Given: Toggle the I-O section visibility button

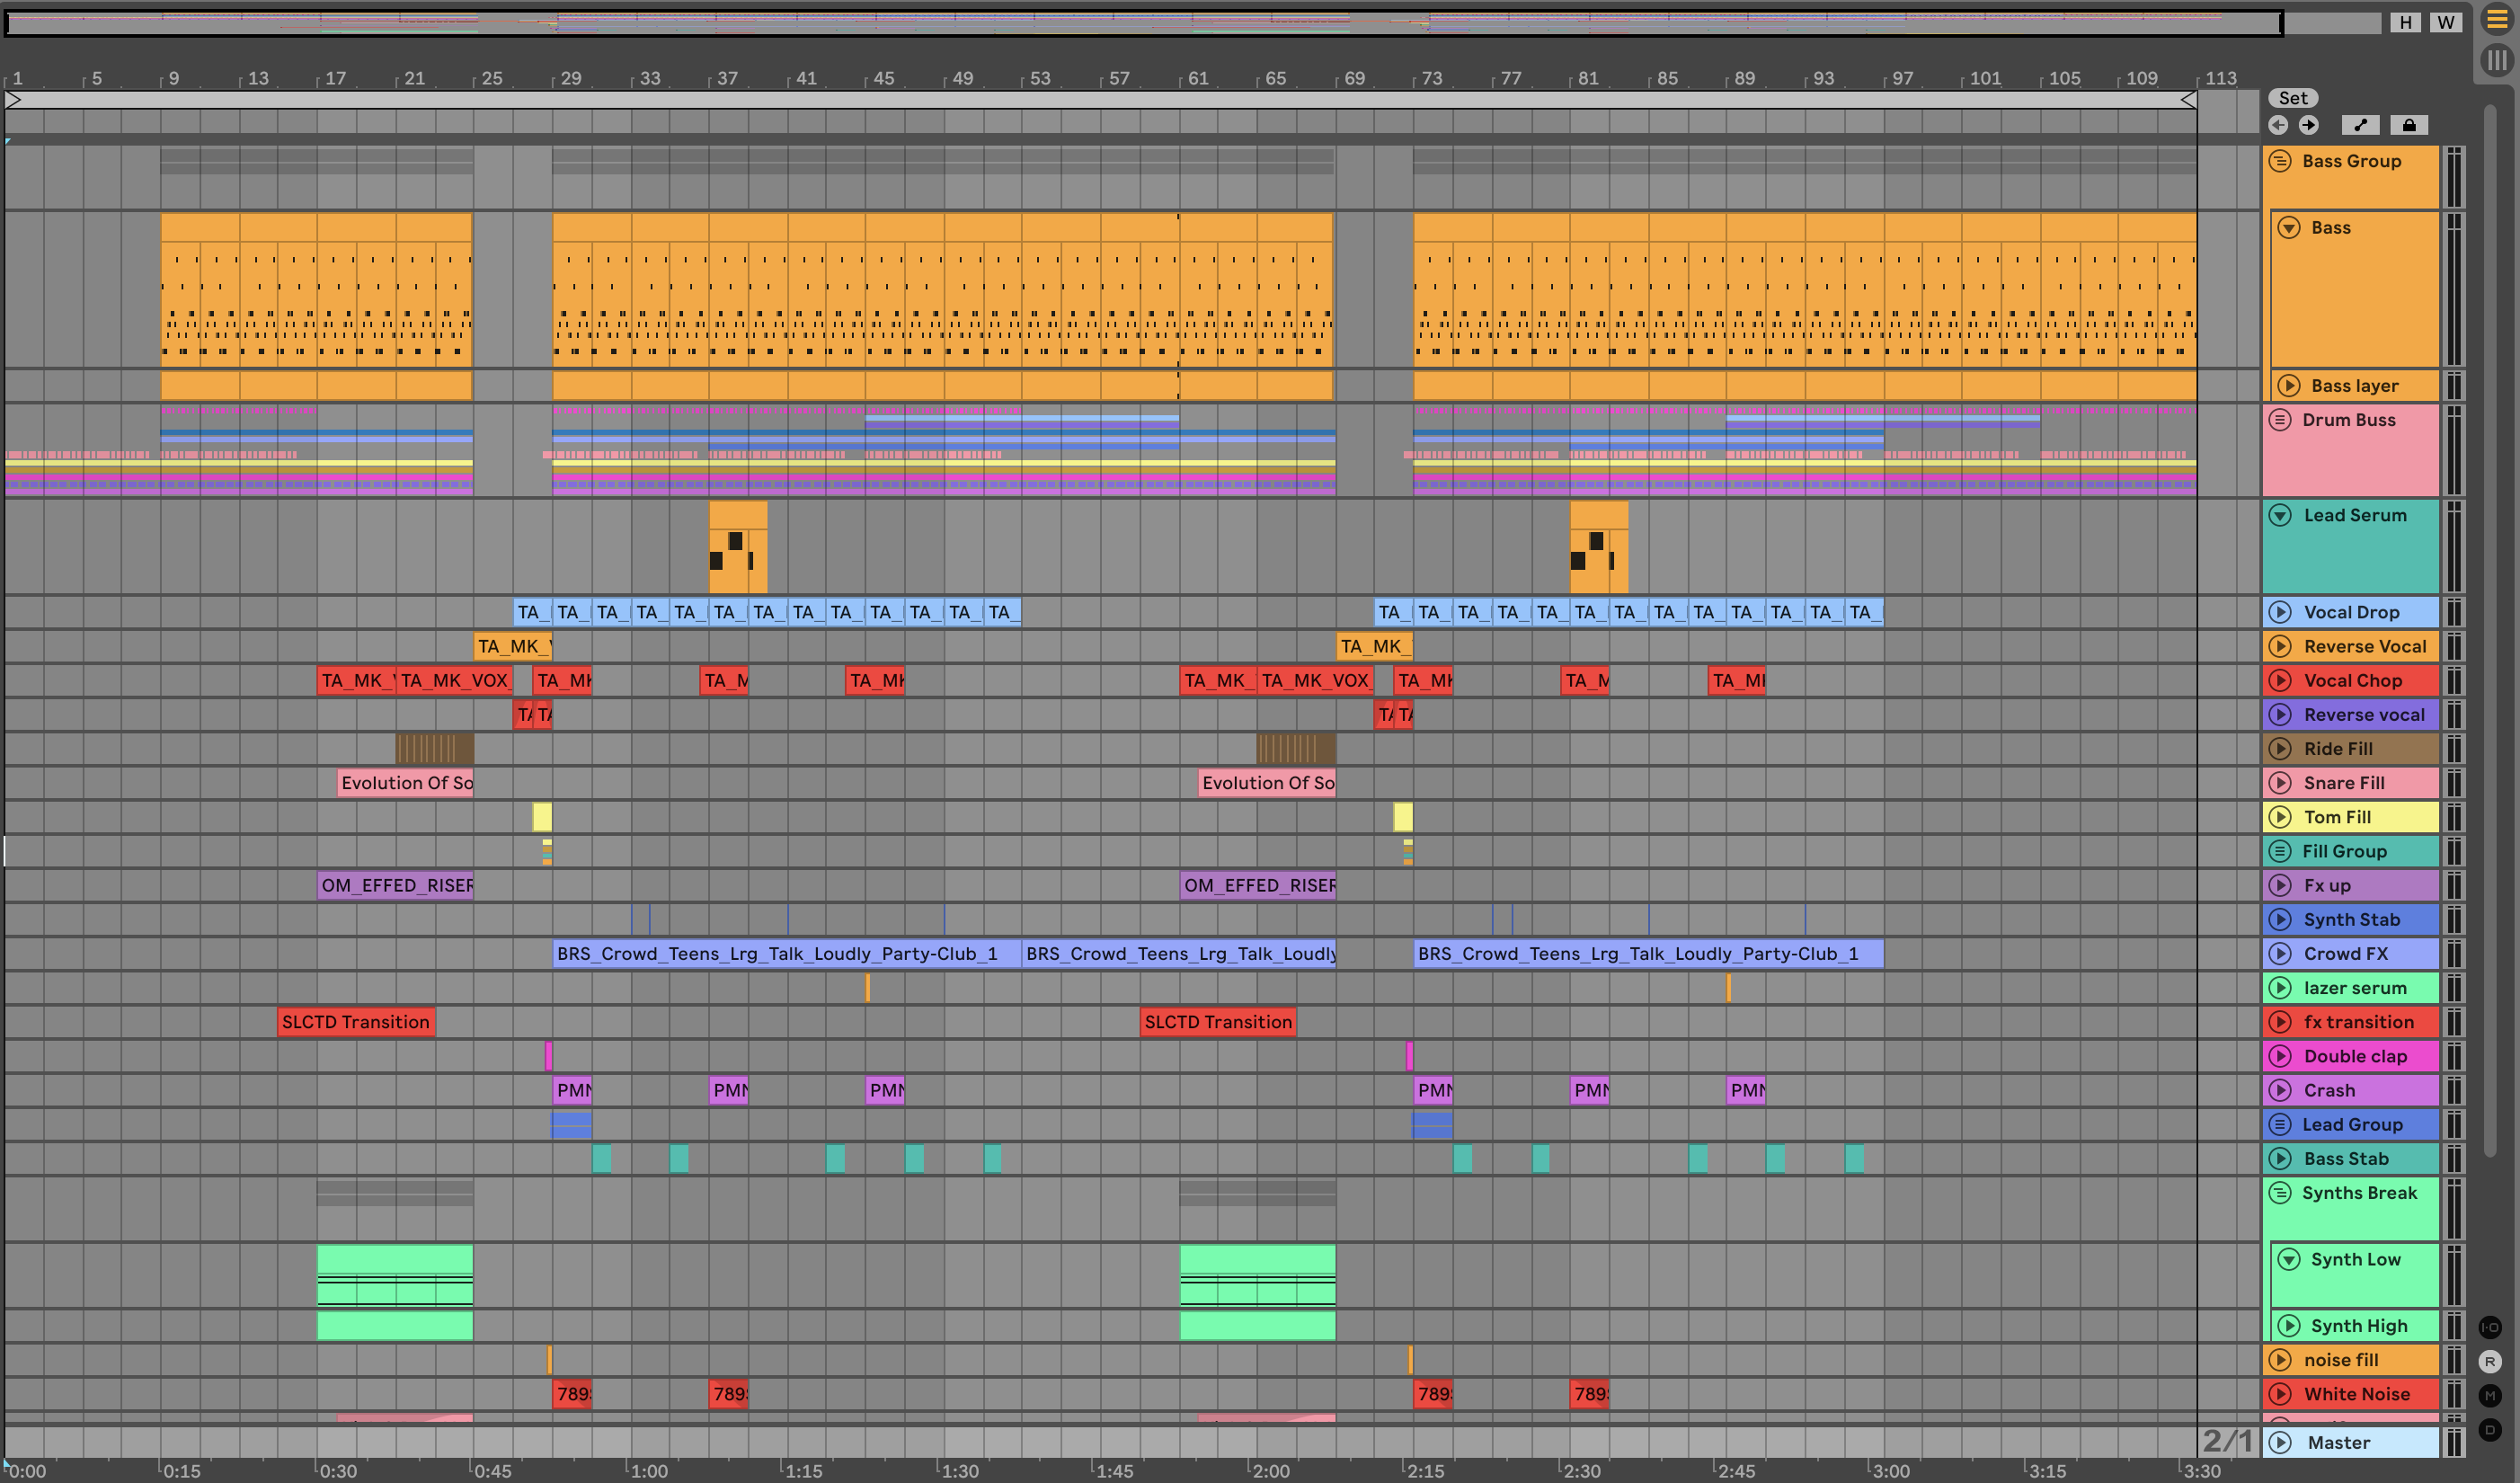Looking at the screenshot, I should pyautogui.click(x=2490, y=1327).
